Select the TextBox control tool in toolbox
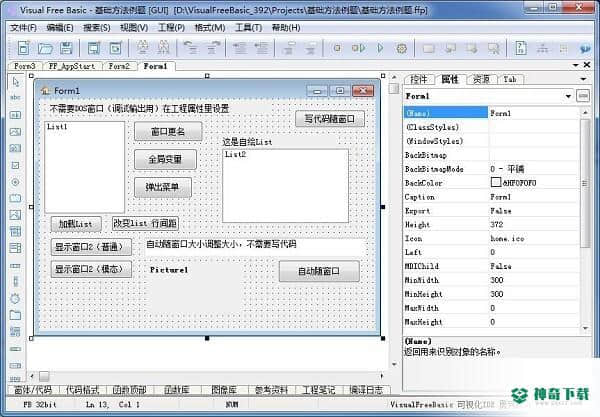The image size is (600, 417). 15,115
